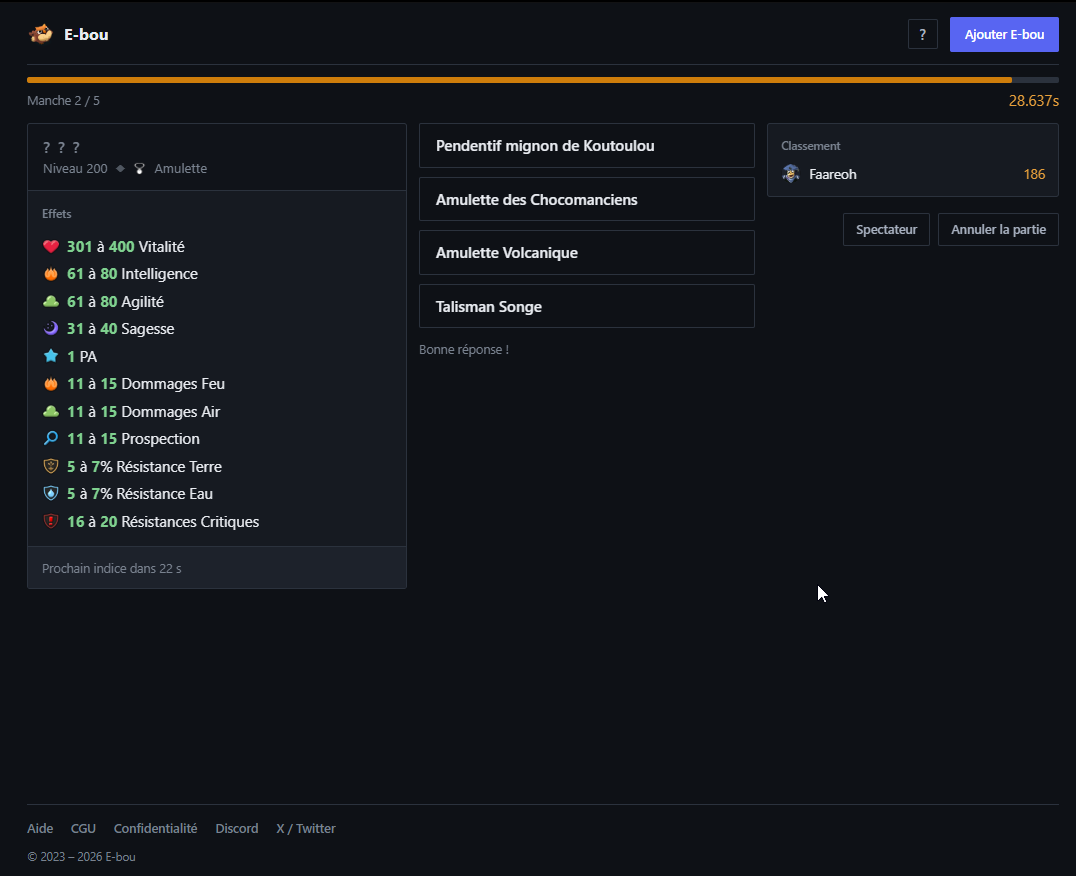This screenshot has height=876, width=1076.
Task: Open the Discord footer link
Action: pos(237,828)
